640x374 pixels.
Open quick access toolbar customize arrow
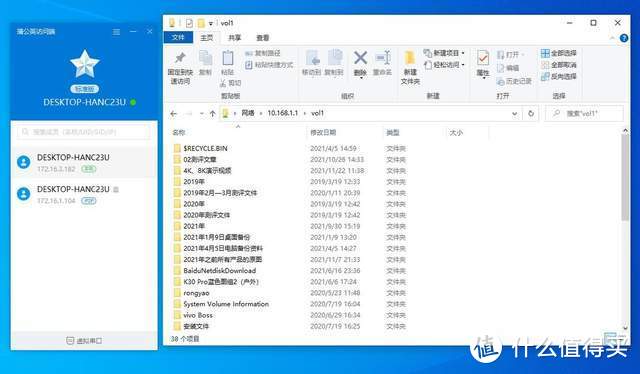click(x=211, y=23)
